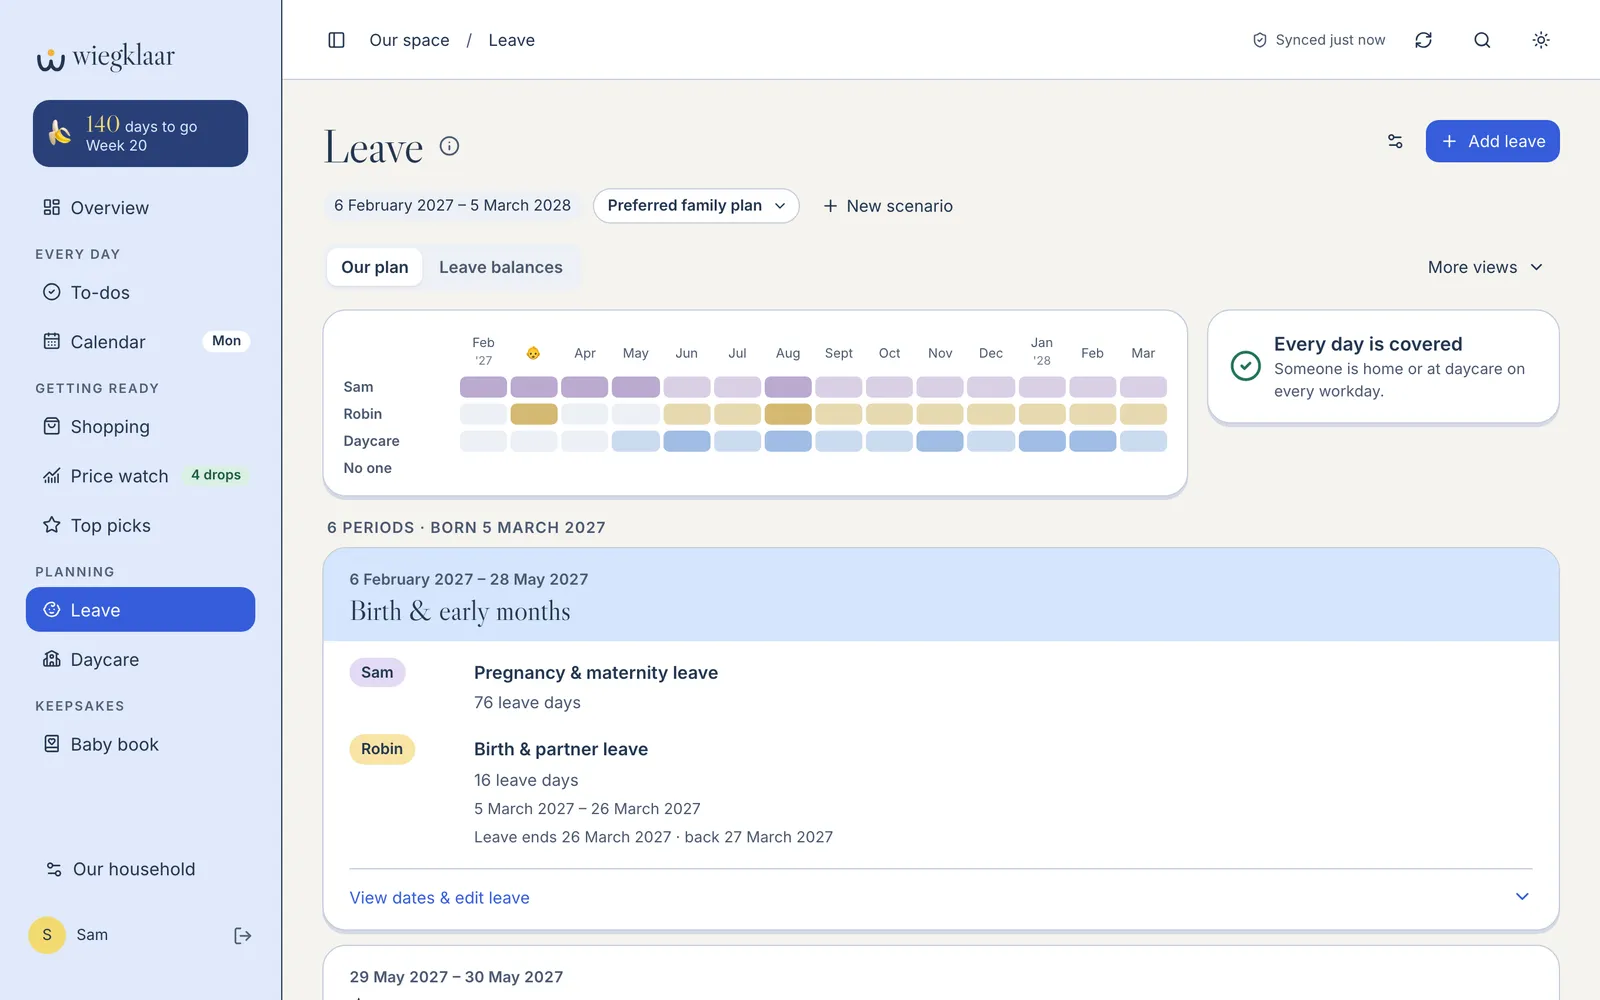Go to Shopping page

(140, 427)
